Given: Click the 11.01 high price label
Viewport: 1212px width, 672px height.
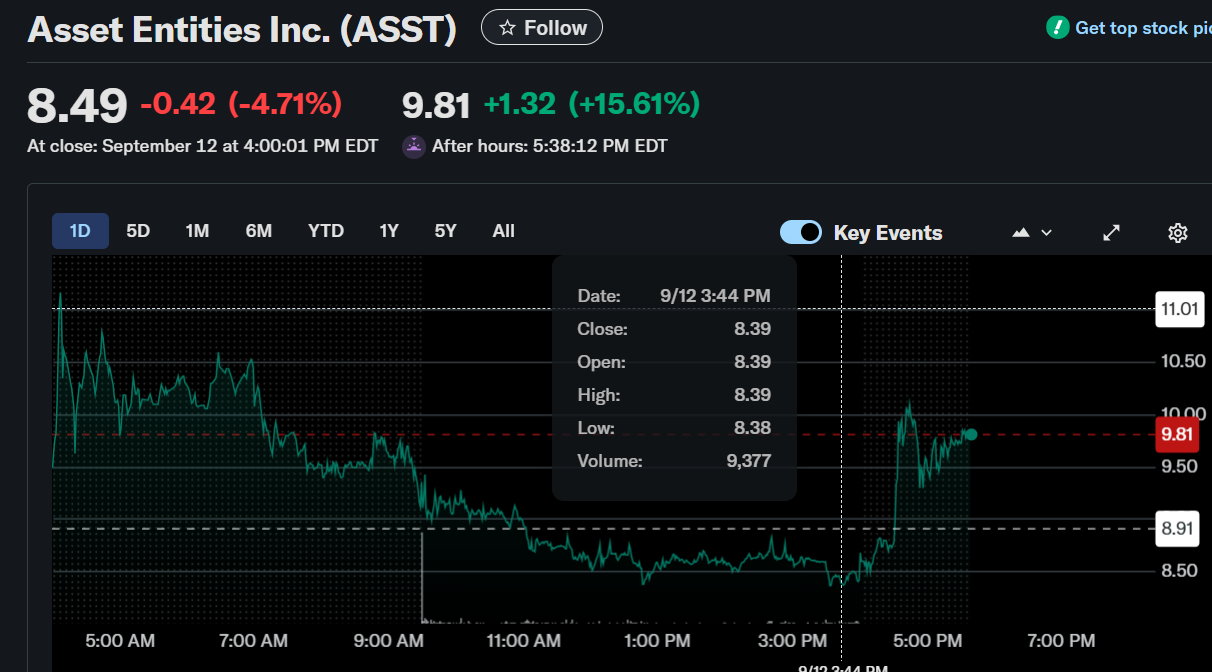Looking at the screenshot, I should coord(1179,309).
